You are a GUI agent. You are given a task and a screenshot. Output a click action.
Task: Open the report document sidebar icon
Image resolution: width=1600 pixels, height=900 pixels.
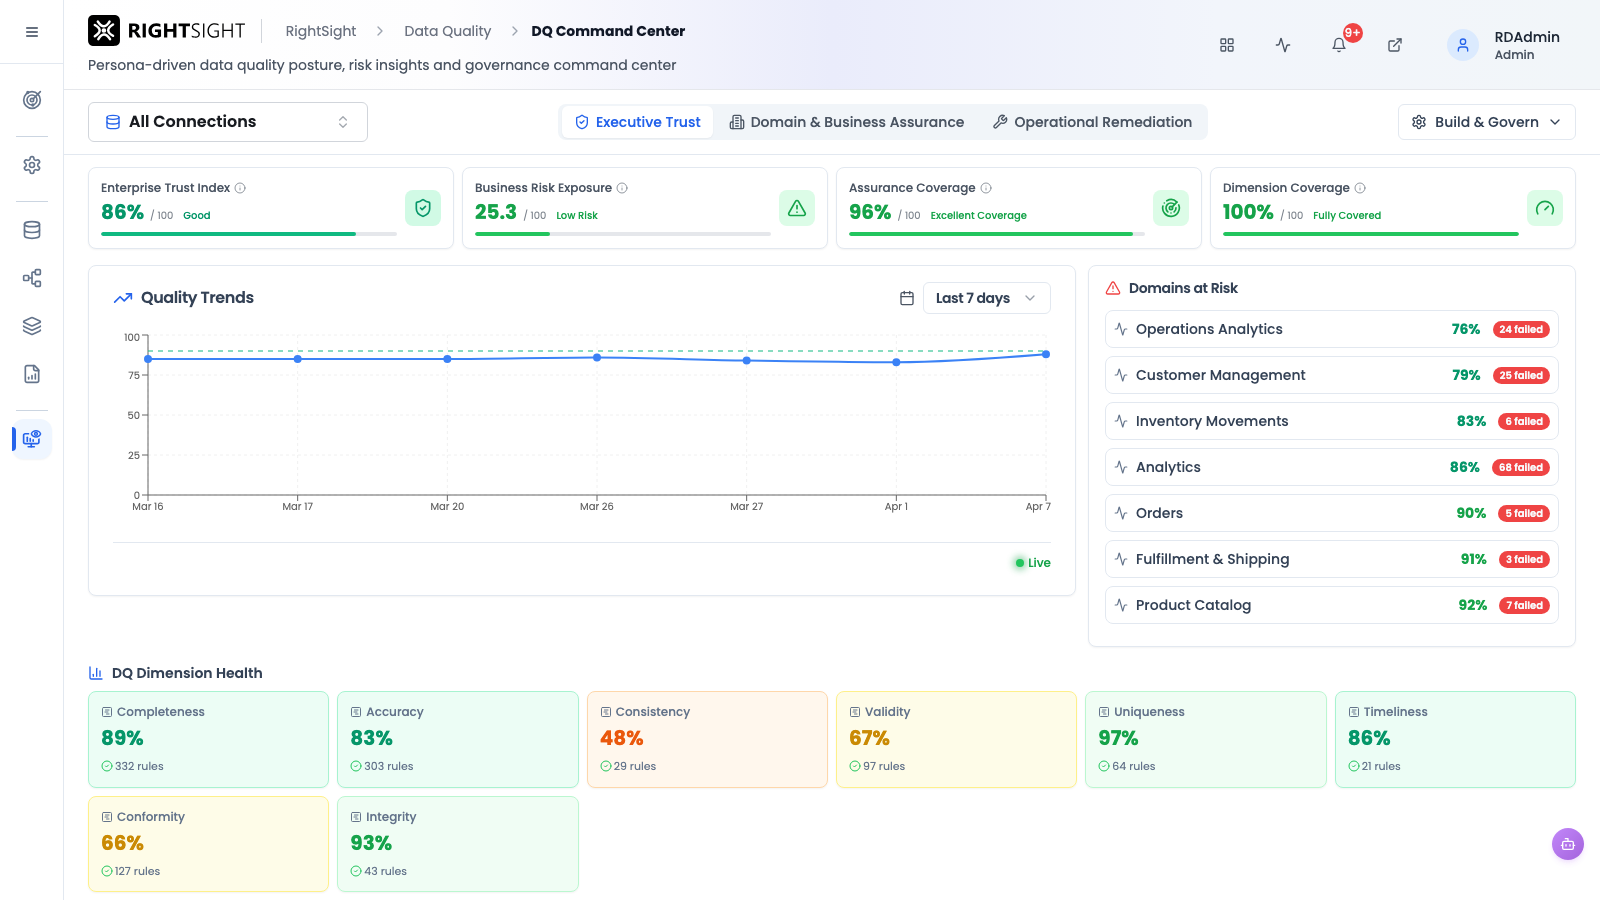click(x=32, y=374)
